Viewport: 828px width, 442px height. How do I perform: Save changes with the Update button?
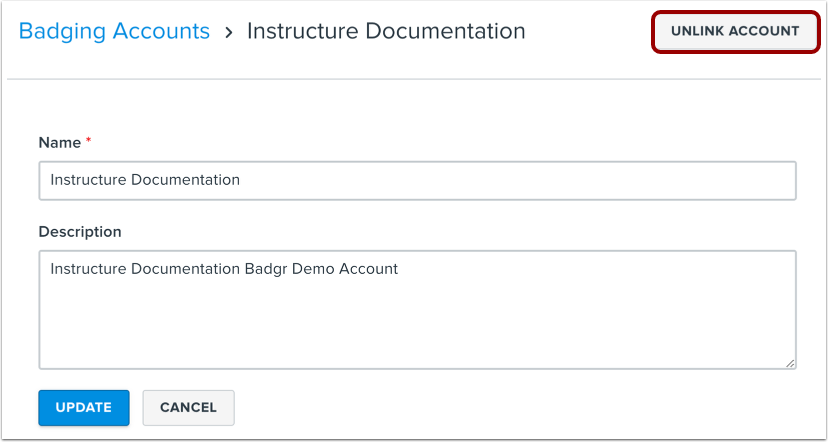point(84,407)
